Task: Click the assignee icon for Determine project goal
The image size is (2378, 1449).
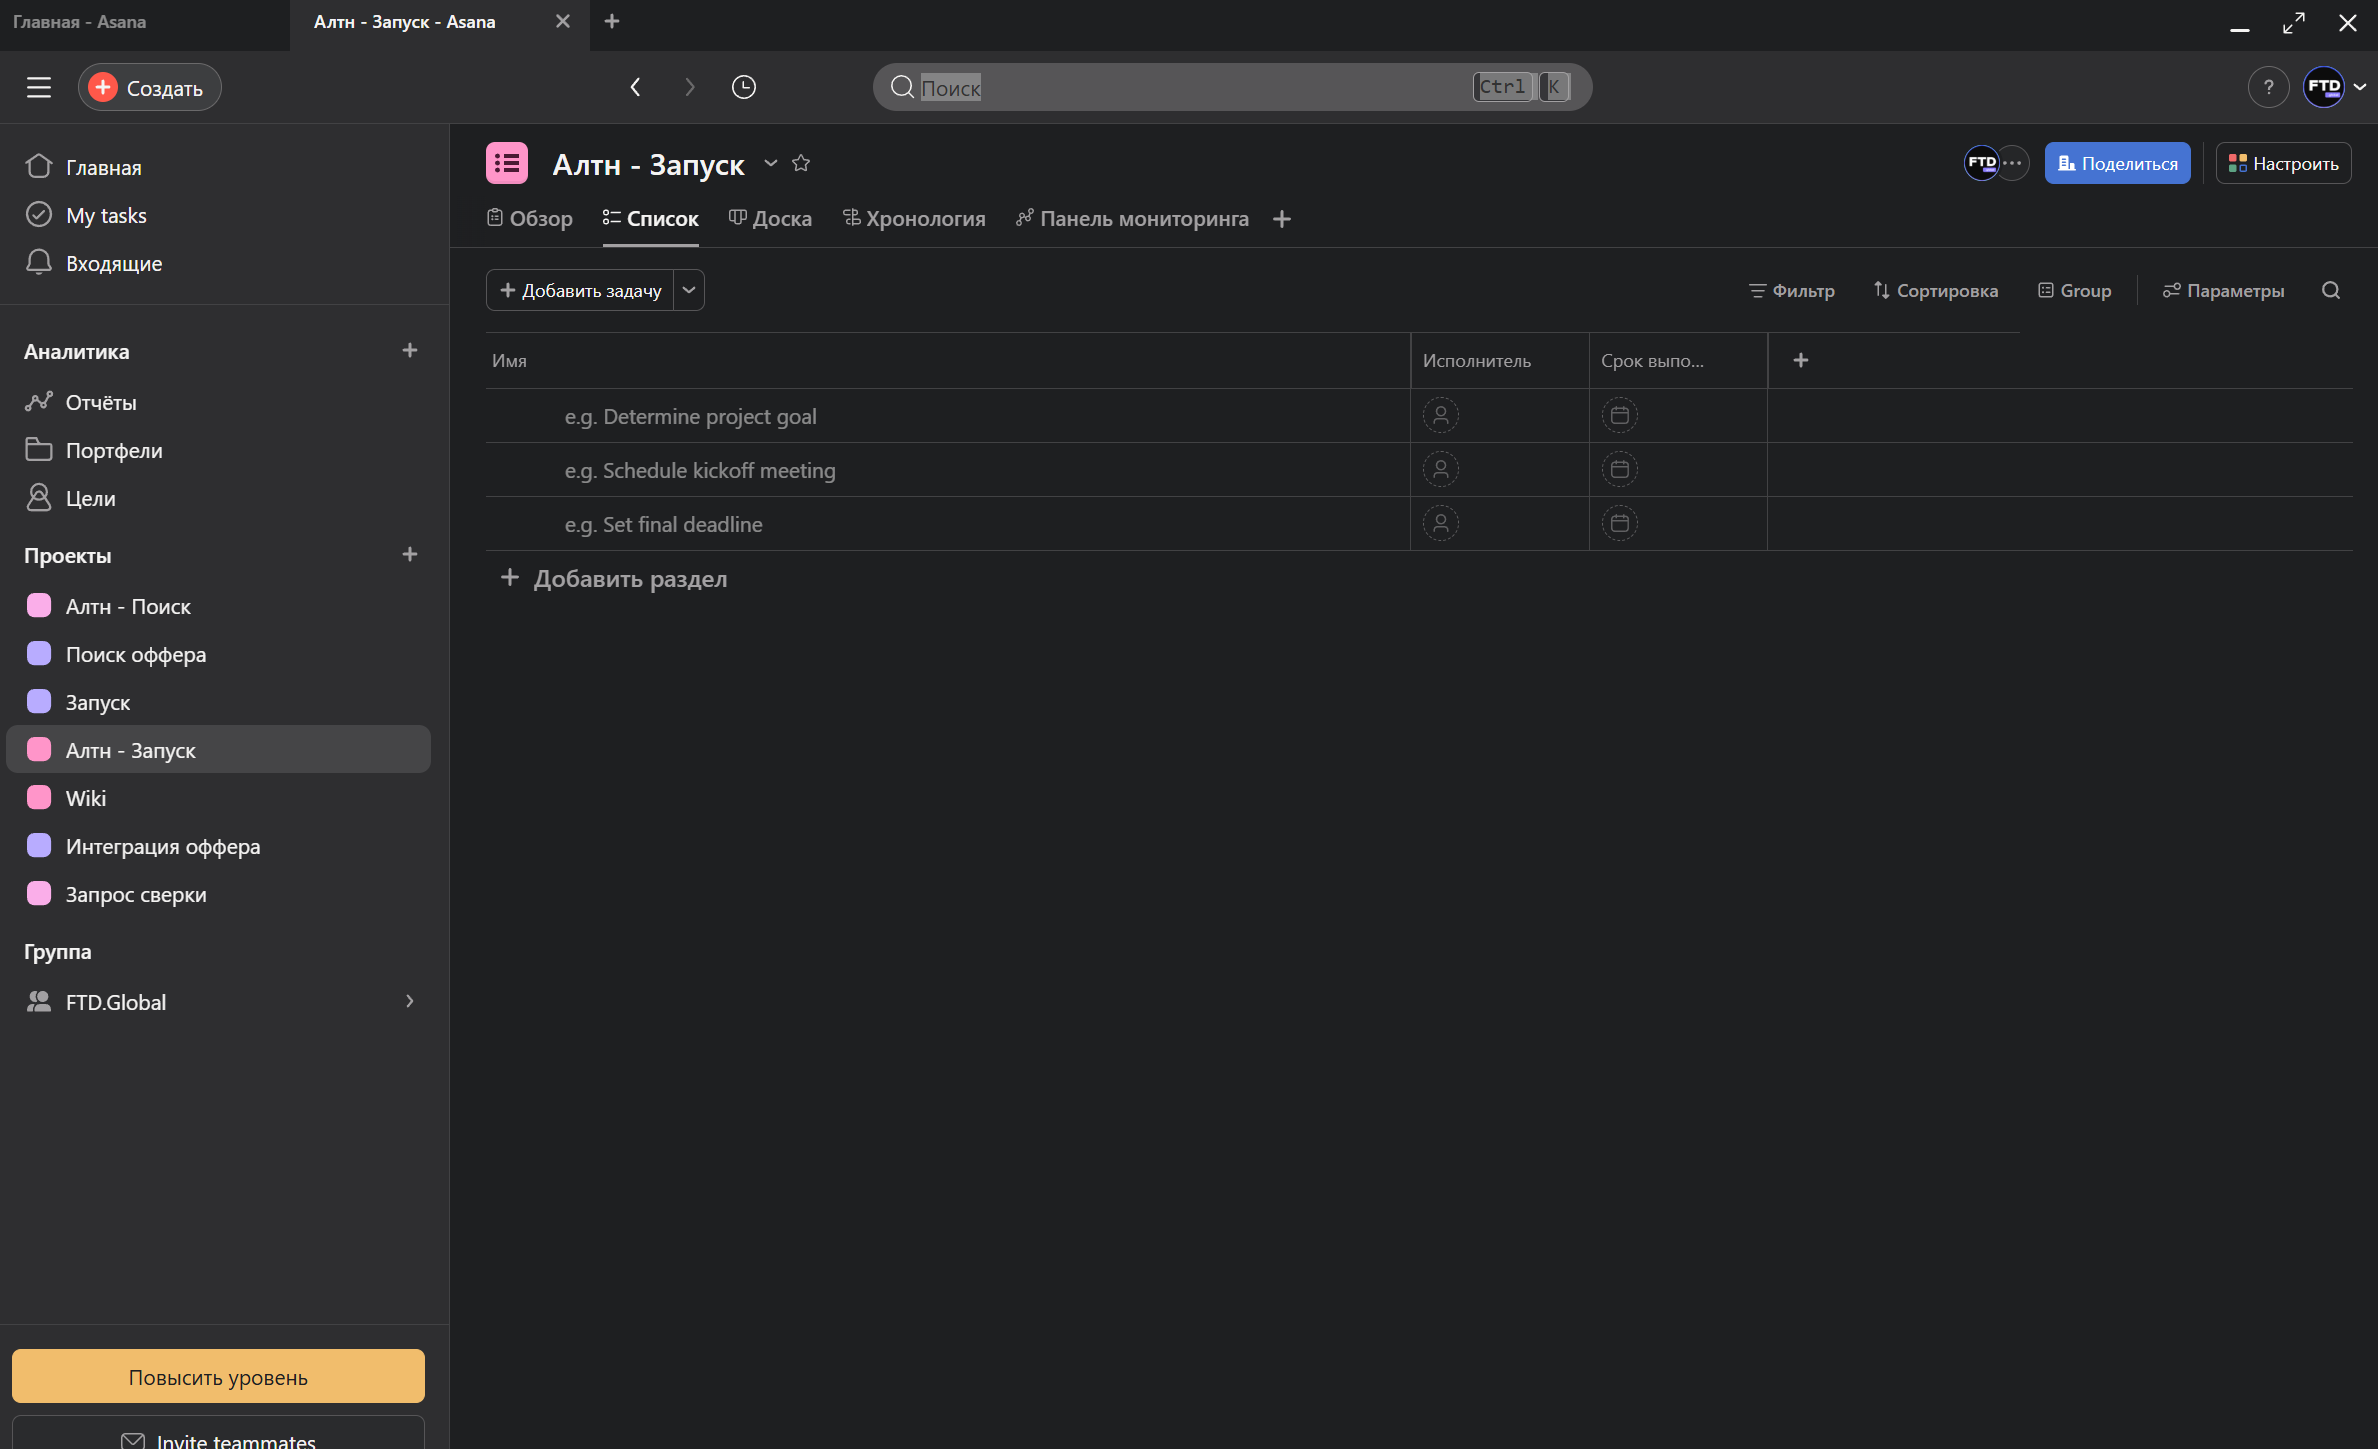Action: [1440, 415]
